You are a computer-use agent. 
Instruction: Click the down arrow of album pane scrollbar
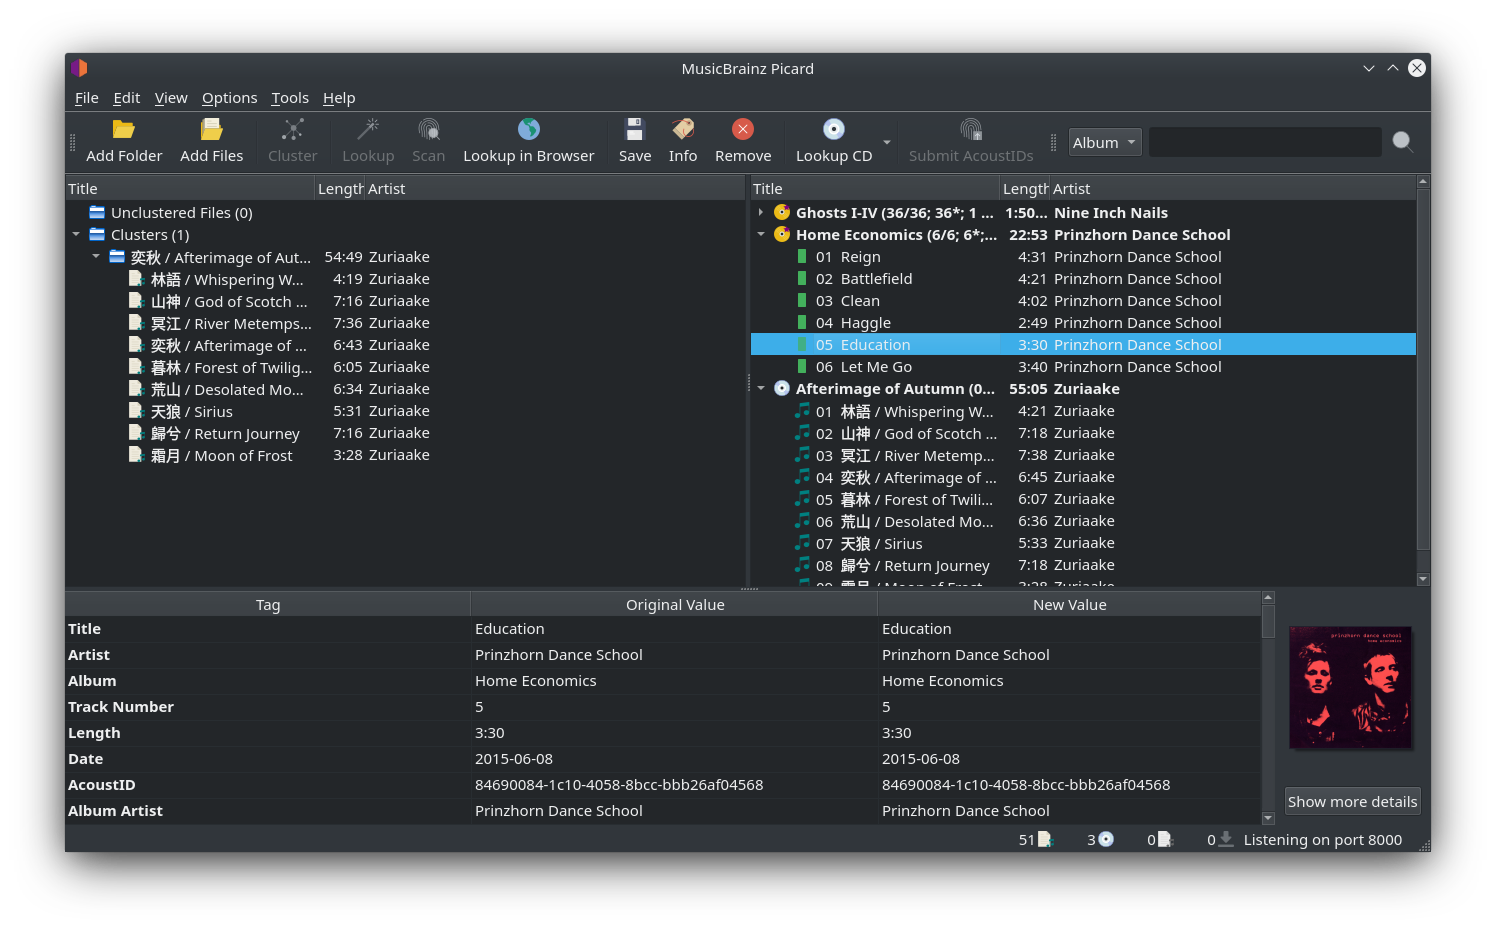coord(1423,579)
